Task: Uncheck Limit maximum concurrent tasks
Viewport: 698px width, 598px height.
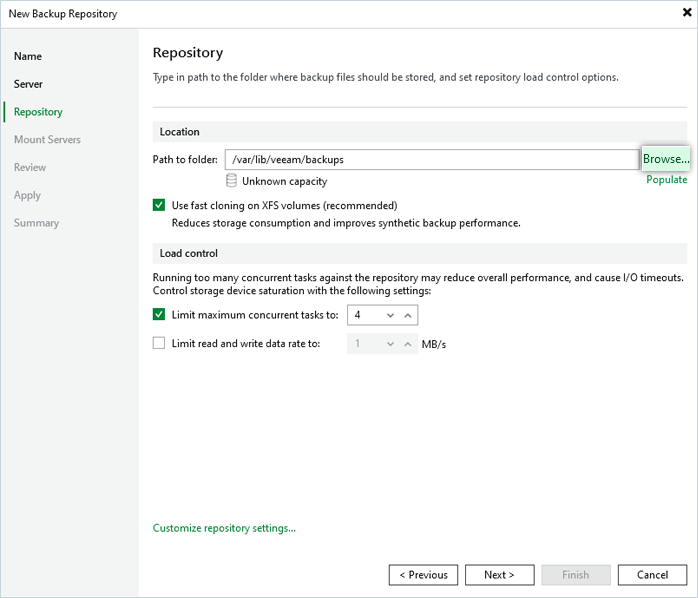Action: pyautogui.click(x=159, y=315)
